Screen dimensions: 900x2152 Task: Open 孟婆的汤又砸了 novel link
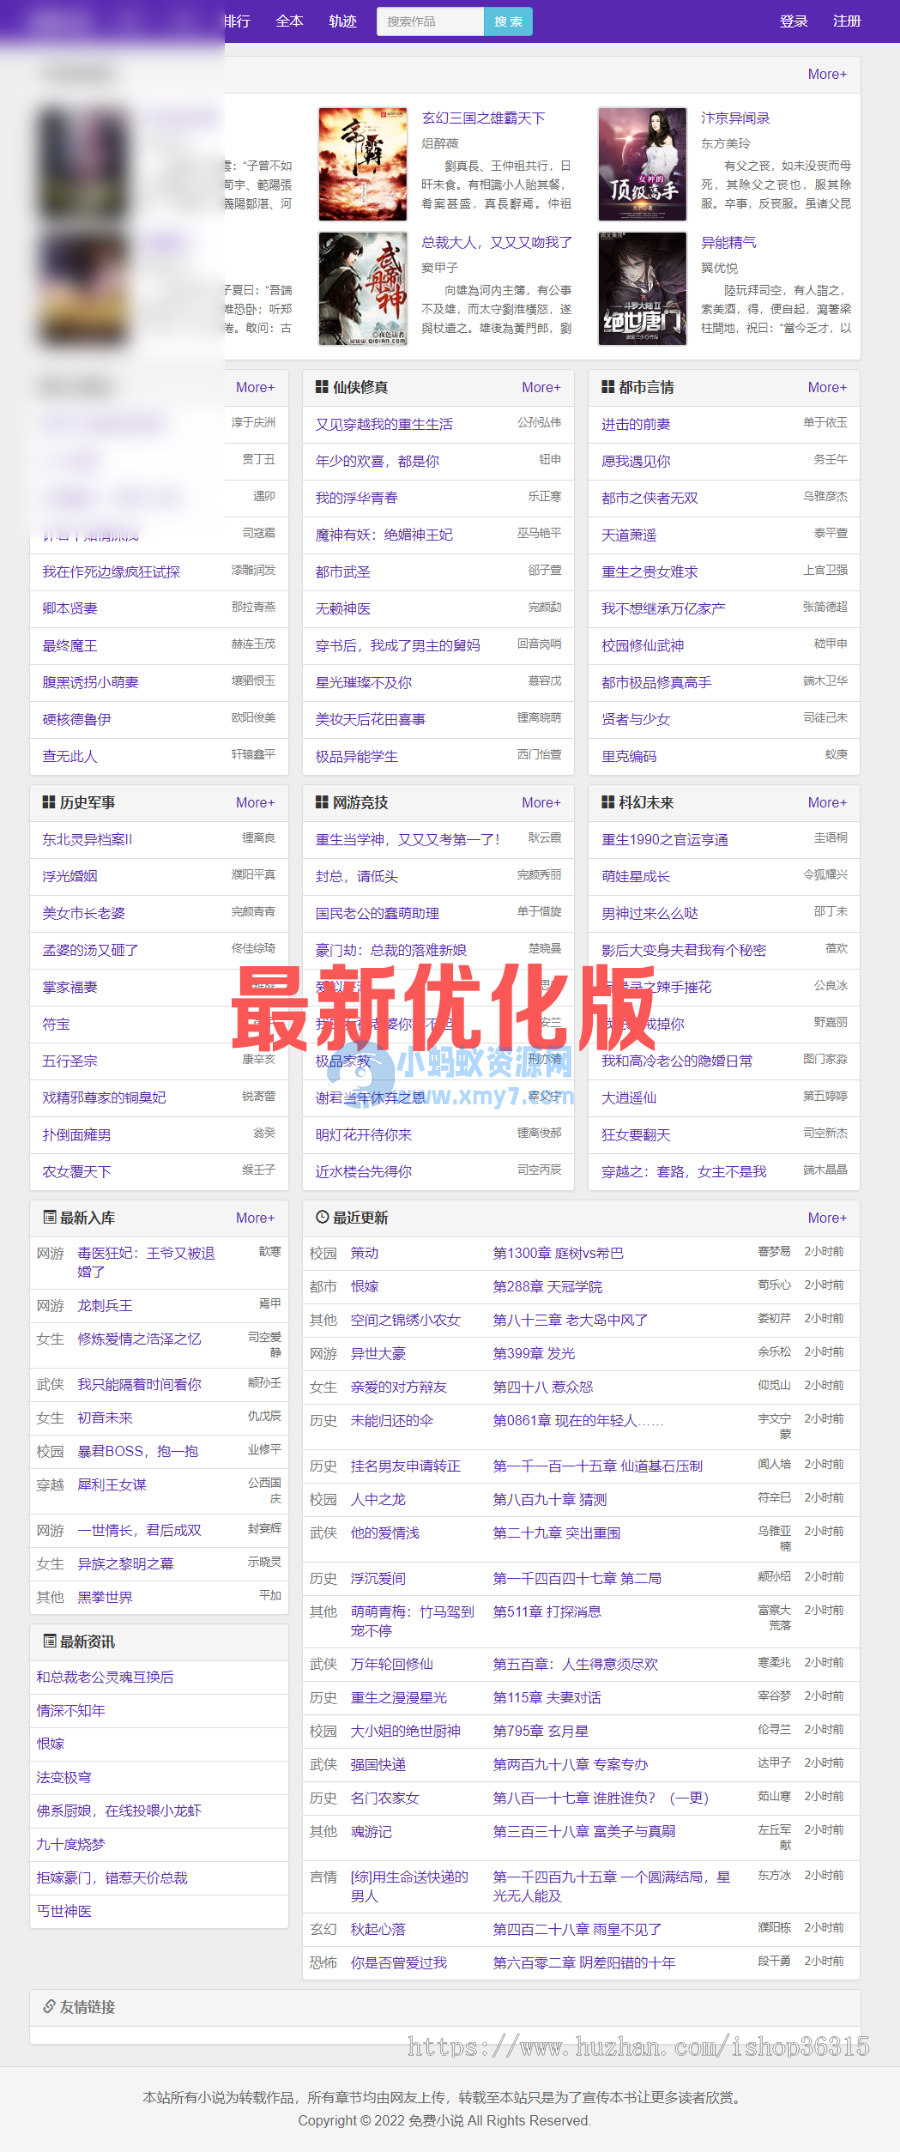pyautogui.click(x=90, y=950)
